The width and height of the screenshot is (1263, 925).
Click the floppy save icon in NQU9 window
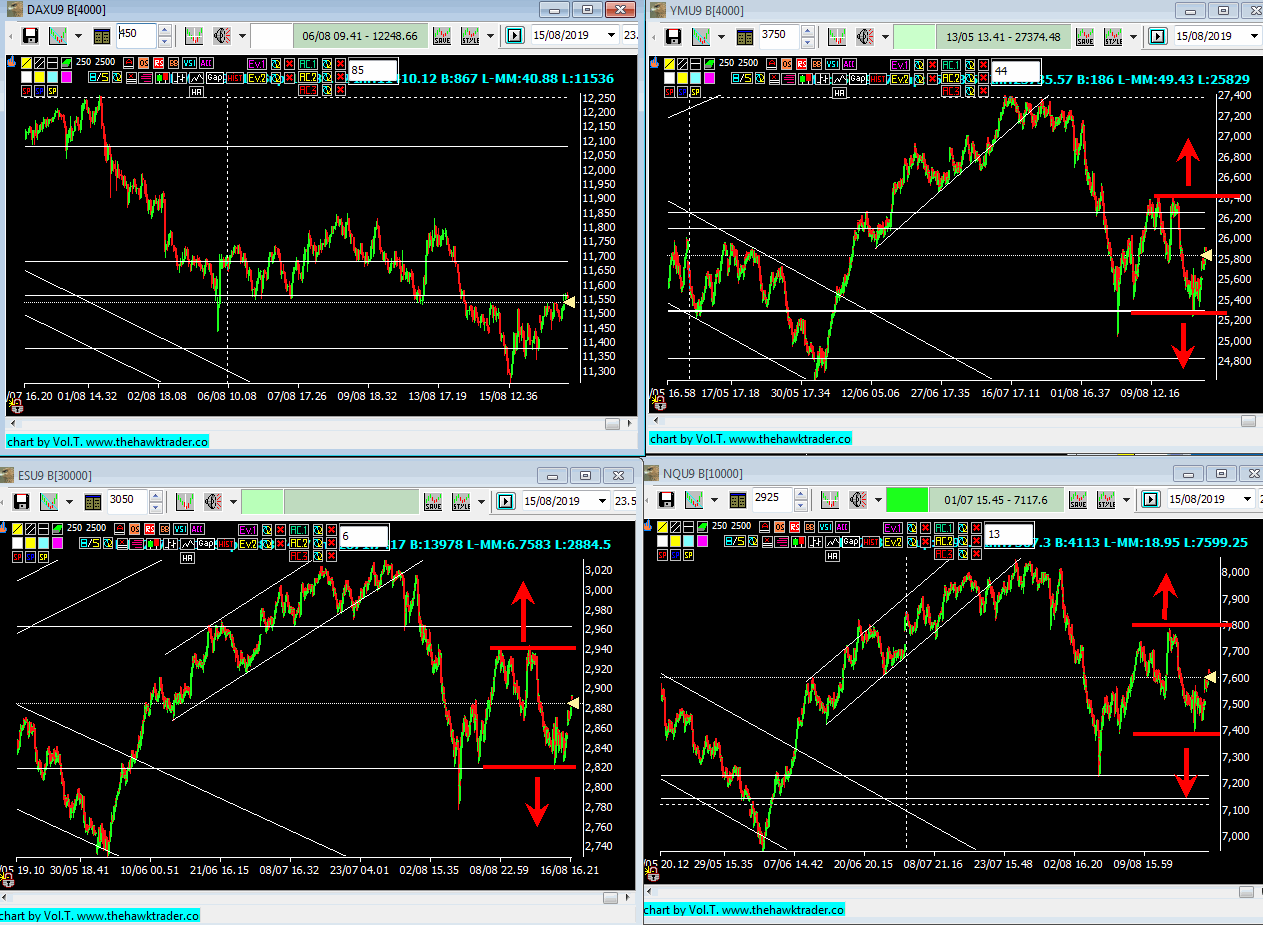(x=667, y=498)
